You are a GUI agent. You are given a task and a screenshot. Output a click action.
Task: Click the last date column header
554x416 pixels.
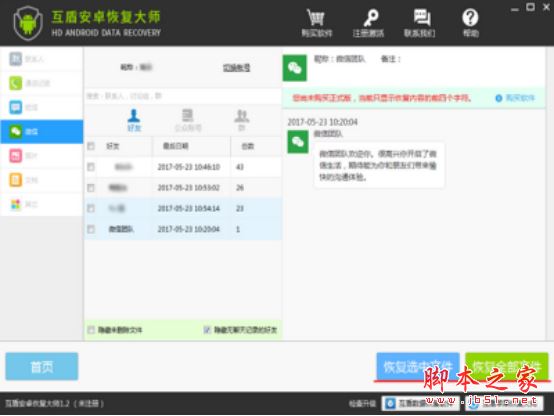pyautogui.click(x=191, y=146)
